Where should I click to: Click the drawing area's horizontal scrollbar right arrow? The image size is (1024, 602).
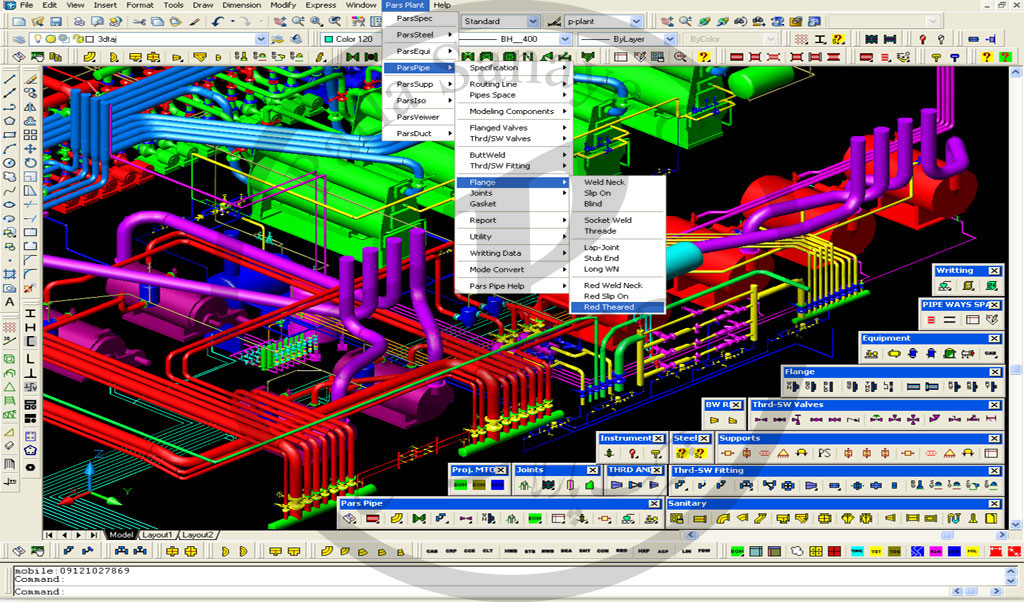pyautogui.click(x=1004, y=535)
